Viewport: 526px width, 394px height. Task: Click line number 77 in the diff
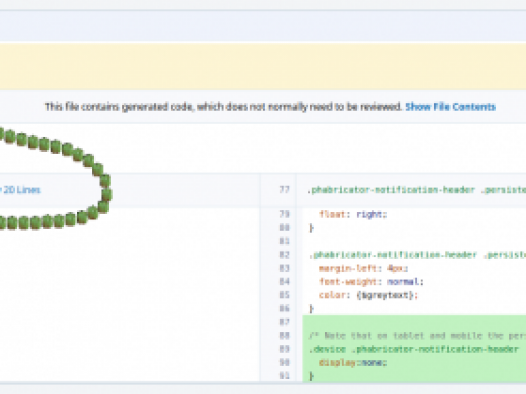[284, 190]
